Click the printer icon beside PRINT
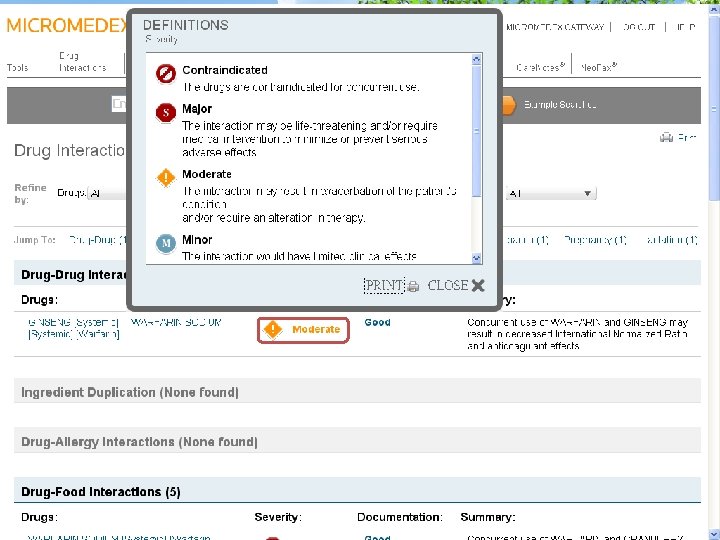Image resolution: width=720 pixels, height=540 pixels. 413,287
